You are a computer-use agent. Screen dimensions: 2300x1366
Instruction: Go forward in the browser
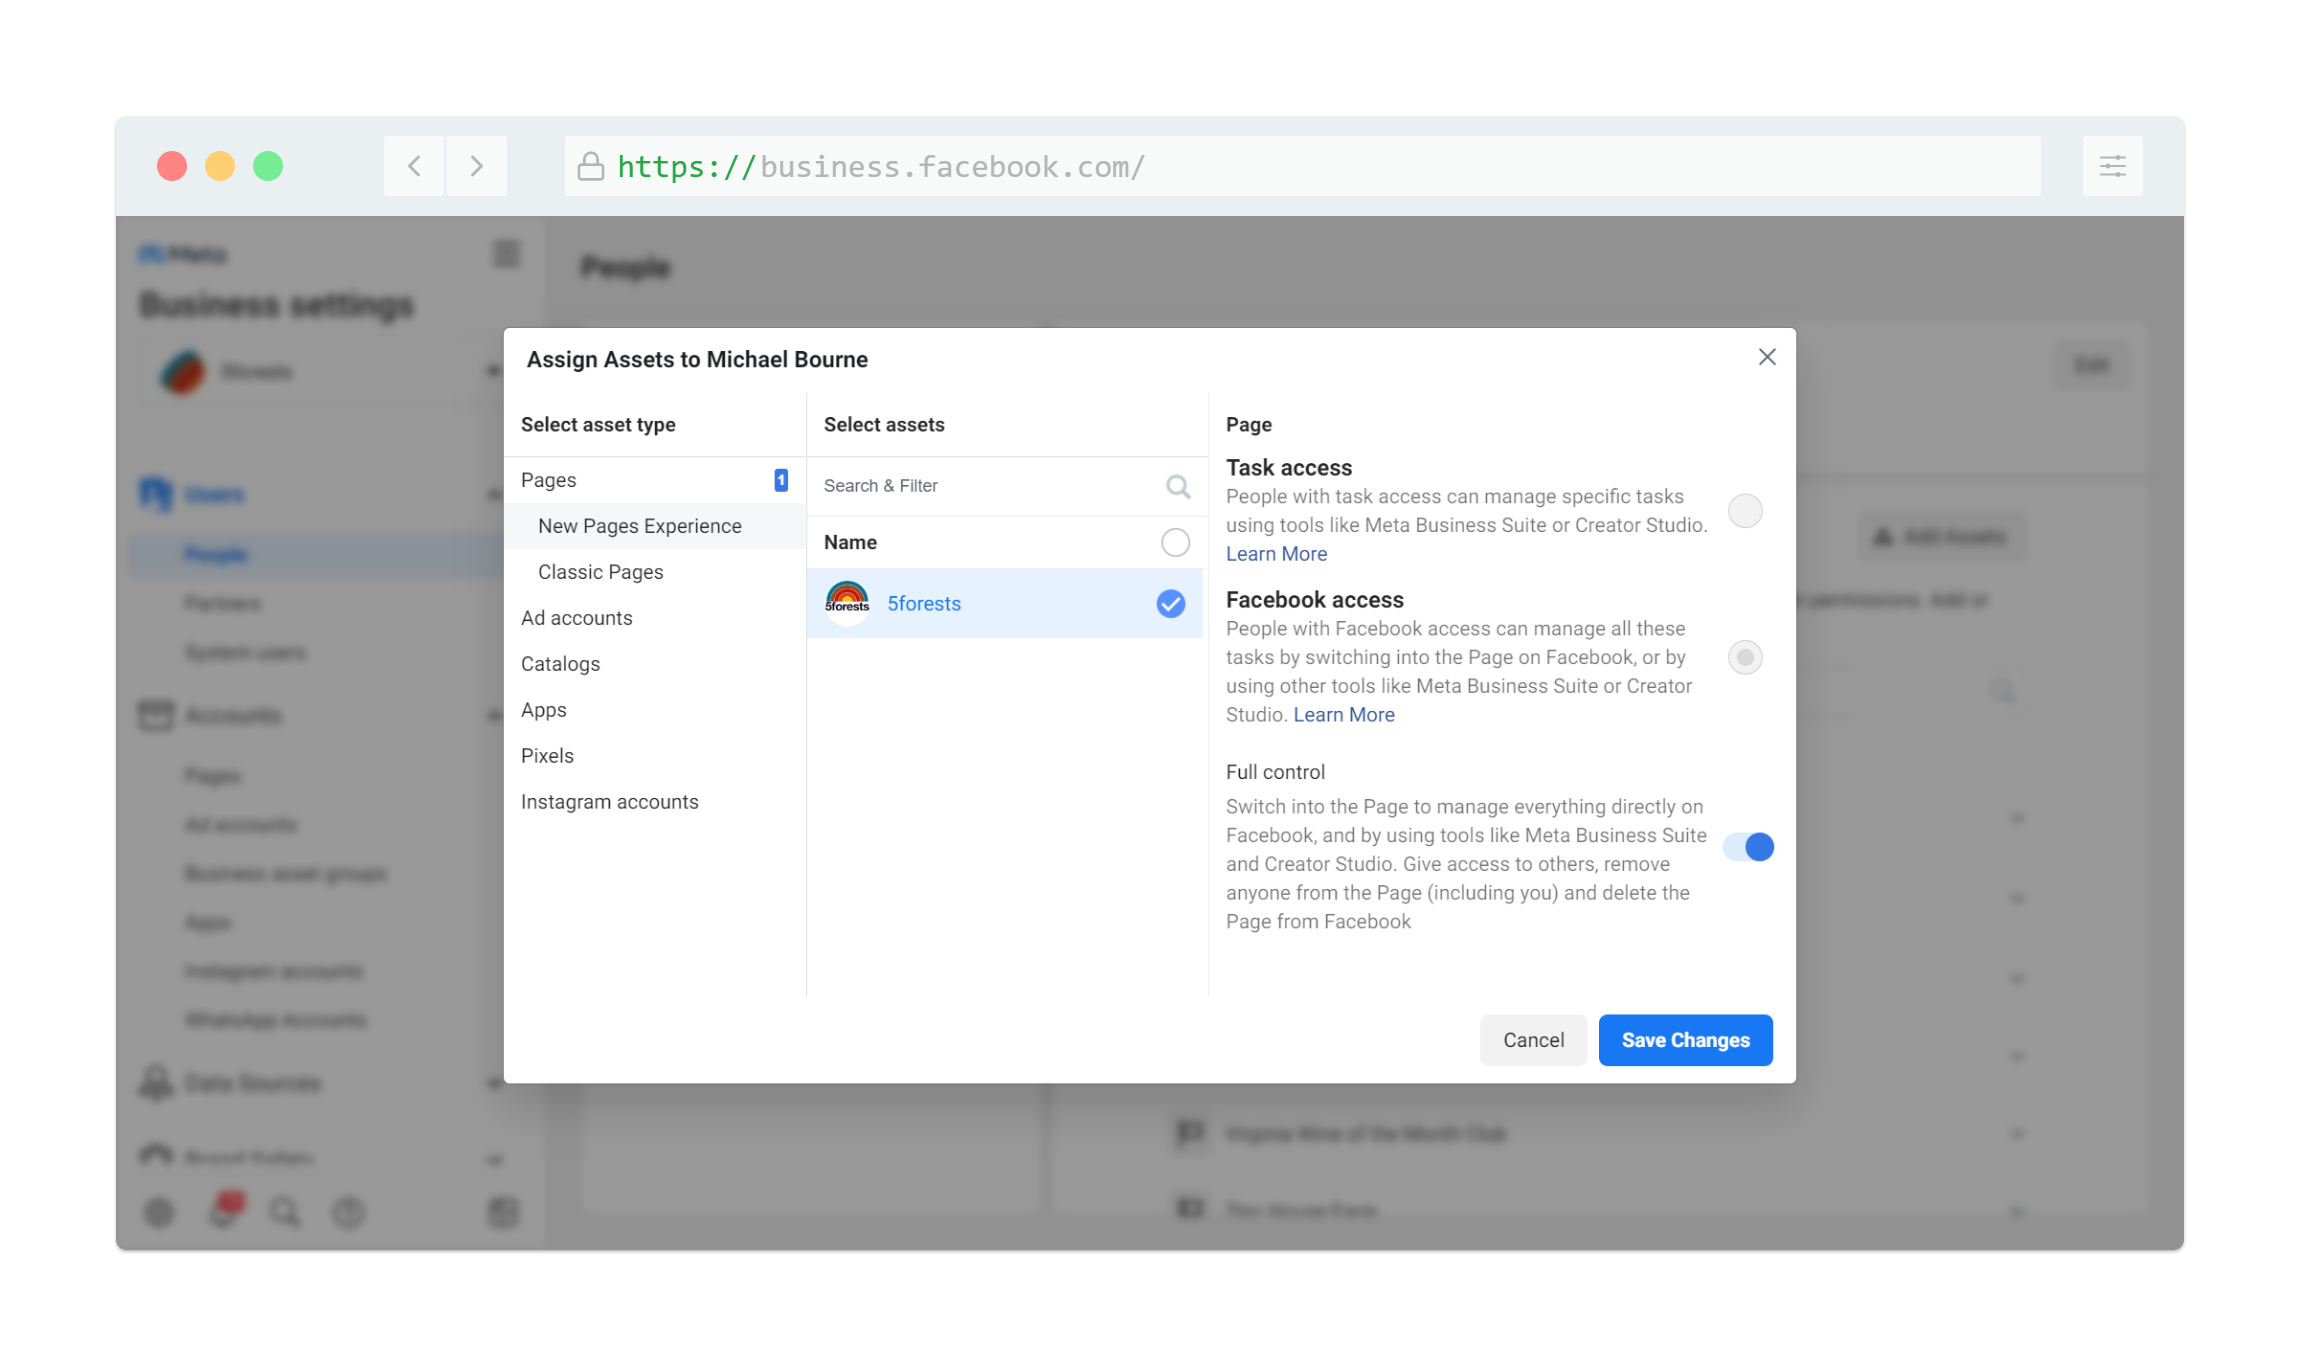point(476,166)
